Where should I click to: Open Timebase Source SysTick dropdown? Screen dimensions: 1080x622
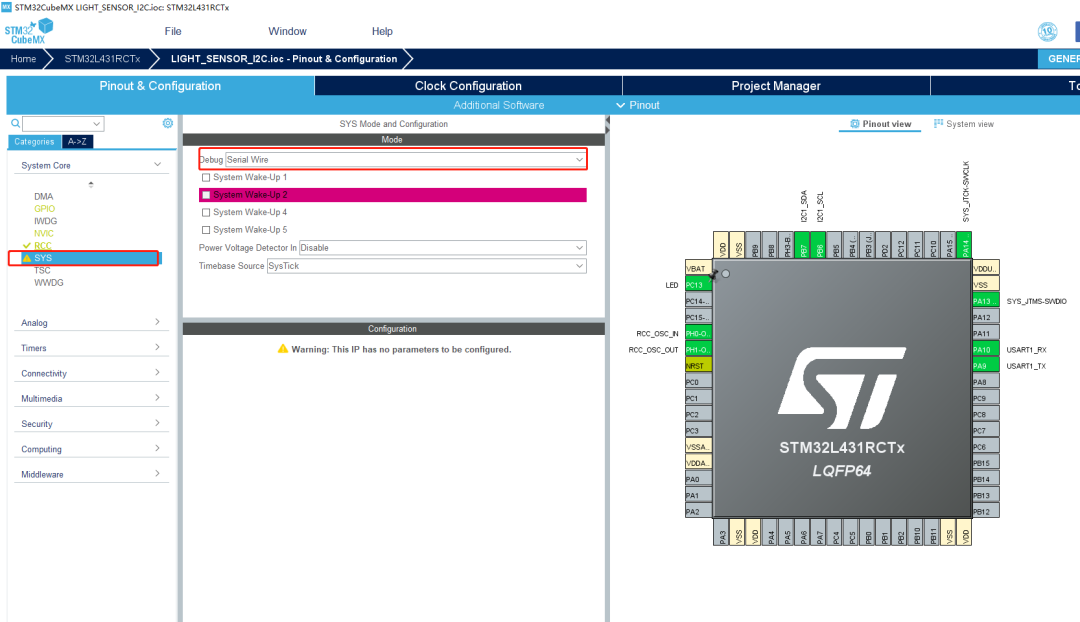426,266
